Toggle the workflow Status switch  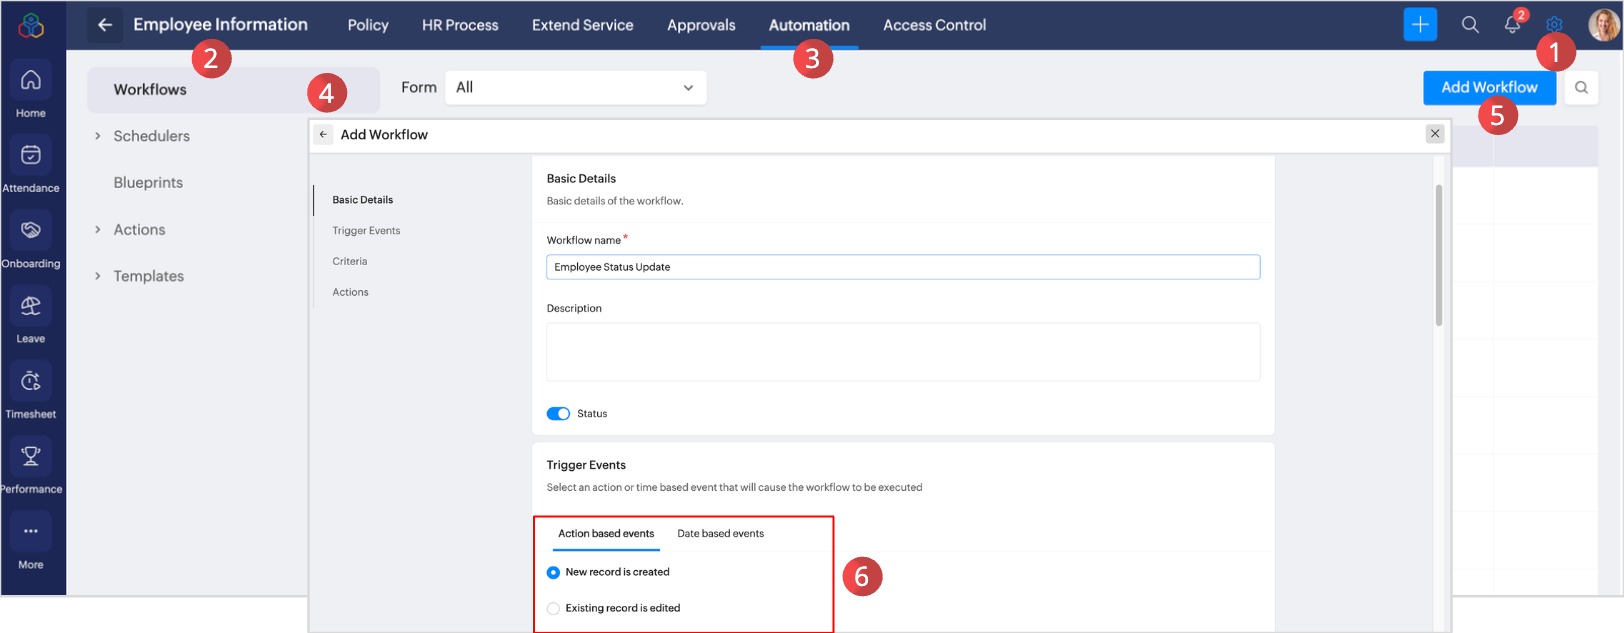coord(558,414)
